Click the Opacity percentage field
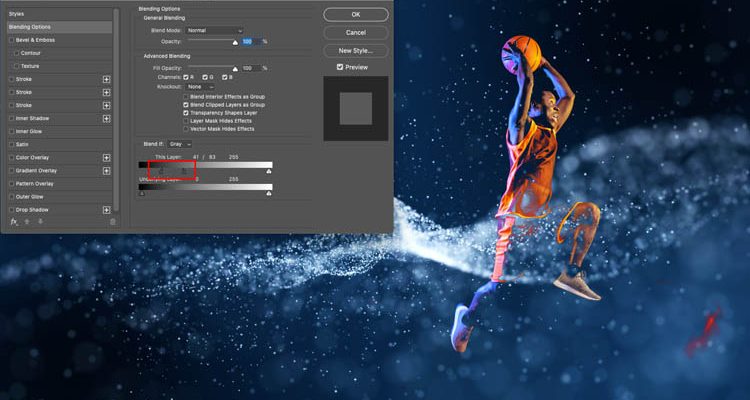Screen dimensions: 750x400 pos(251,42)
